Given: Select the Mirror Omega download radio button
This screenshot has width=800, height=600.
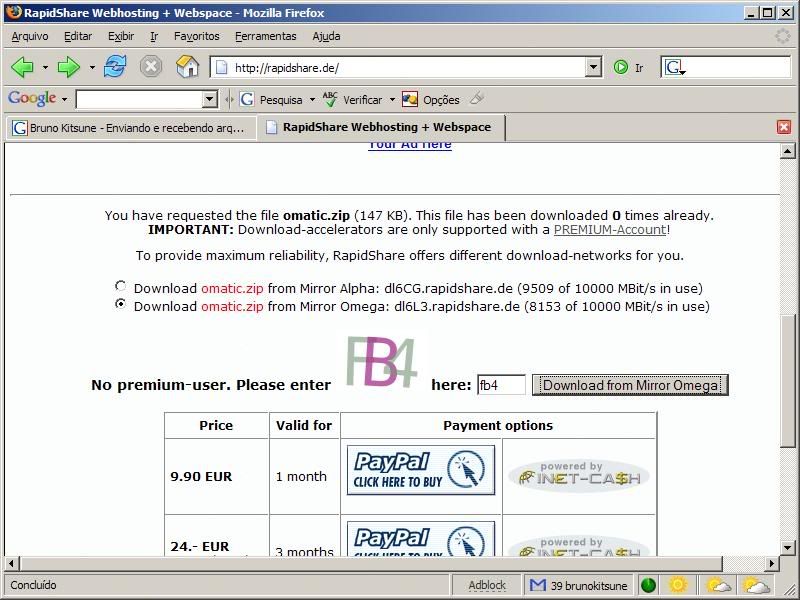Looking at the screenshot, I should point(120,304).
